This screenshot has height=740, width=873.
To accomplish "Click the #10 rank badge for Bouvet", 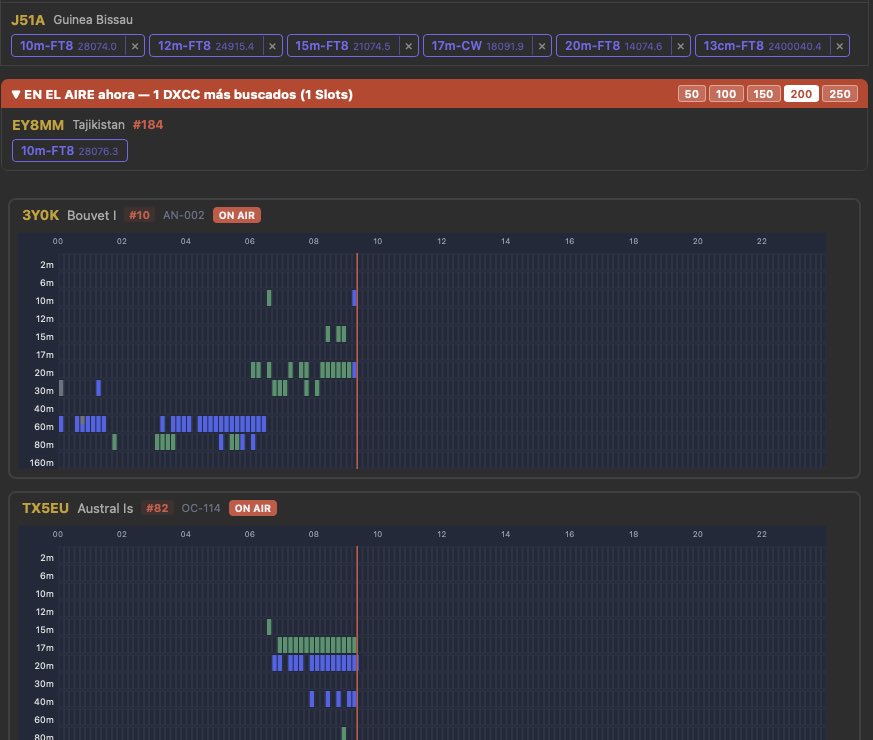I will 139,215.
